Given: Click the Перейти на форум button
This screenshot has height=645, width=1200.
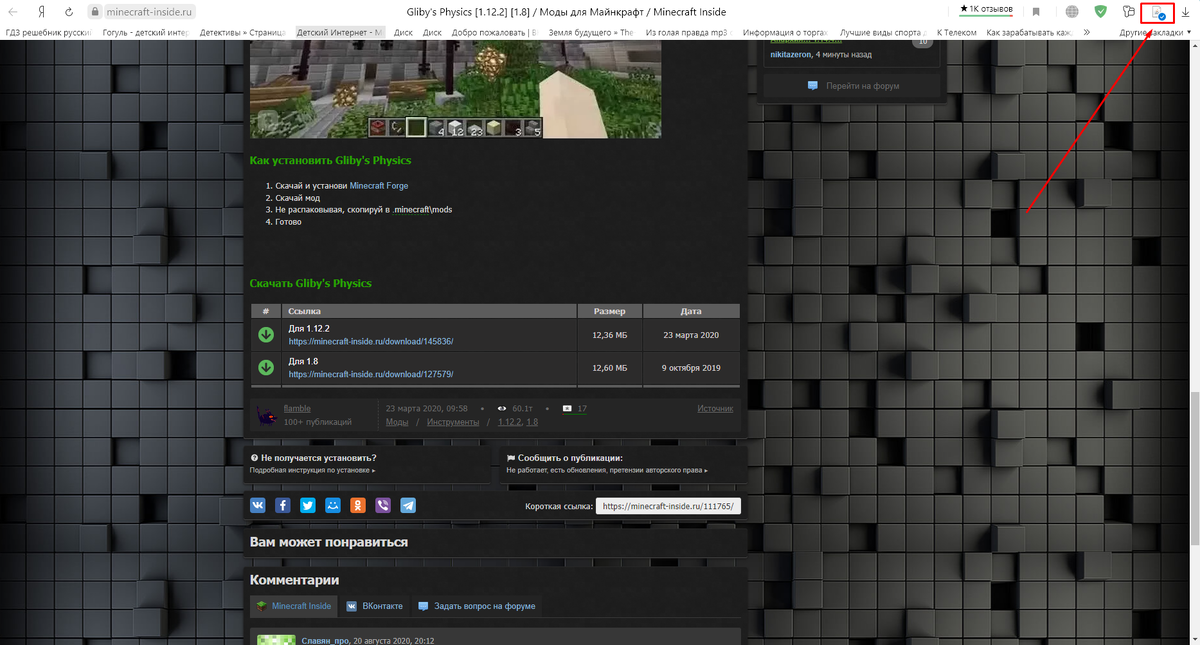Looking at the screenshot, I should [852, 86].
